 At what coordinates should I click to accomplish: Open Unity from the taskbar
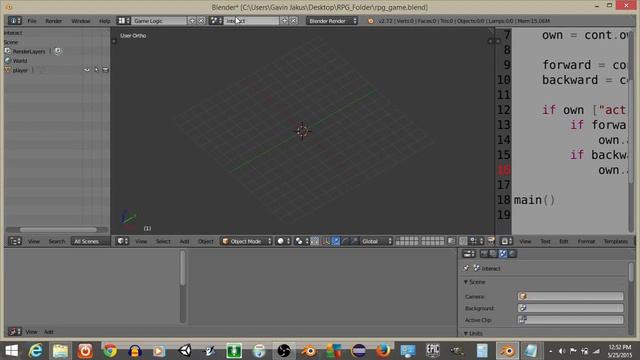pos(184,351)
